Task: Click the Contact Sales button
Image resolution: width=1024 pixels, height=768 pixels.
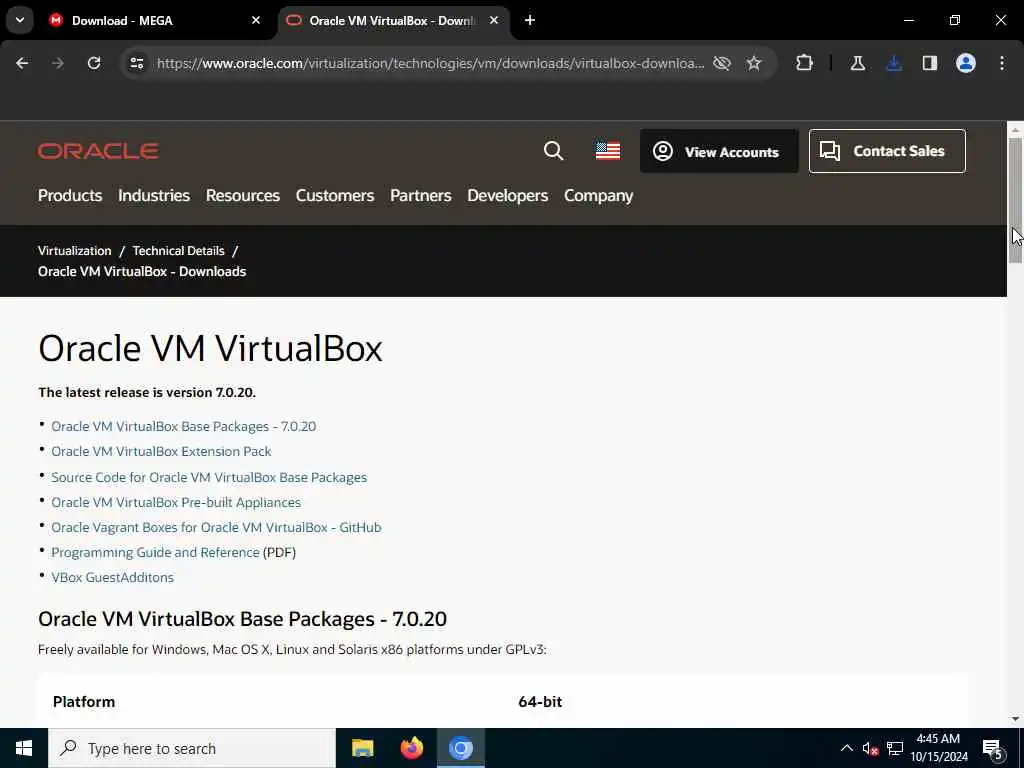Action: tap(887, 151)
